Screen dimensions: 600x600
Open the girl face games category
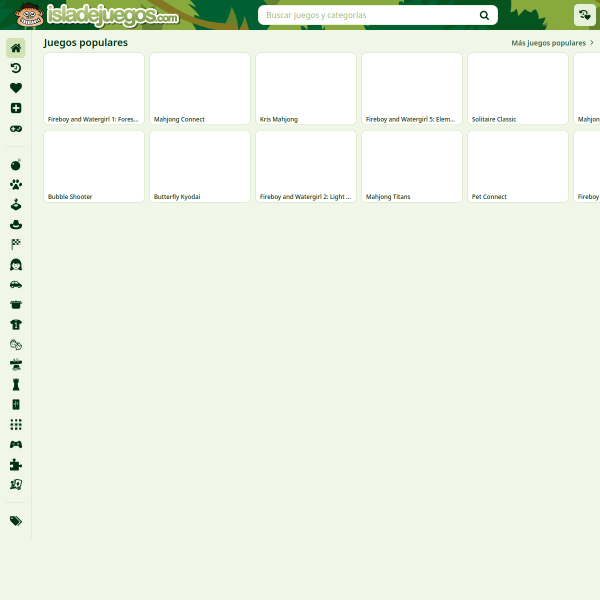point(16,265)
